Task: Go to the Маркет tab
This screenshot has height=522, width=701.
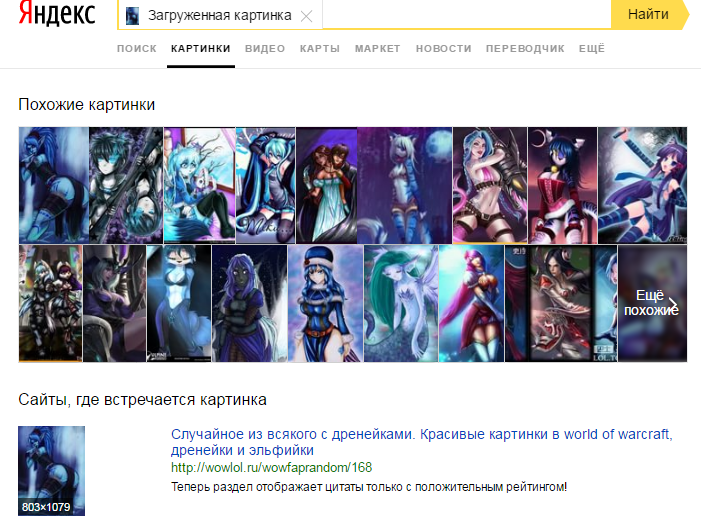Action: click(378, 49)
